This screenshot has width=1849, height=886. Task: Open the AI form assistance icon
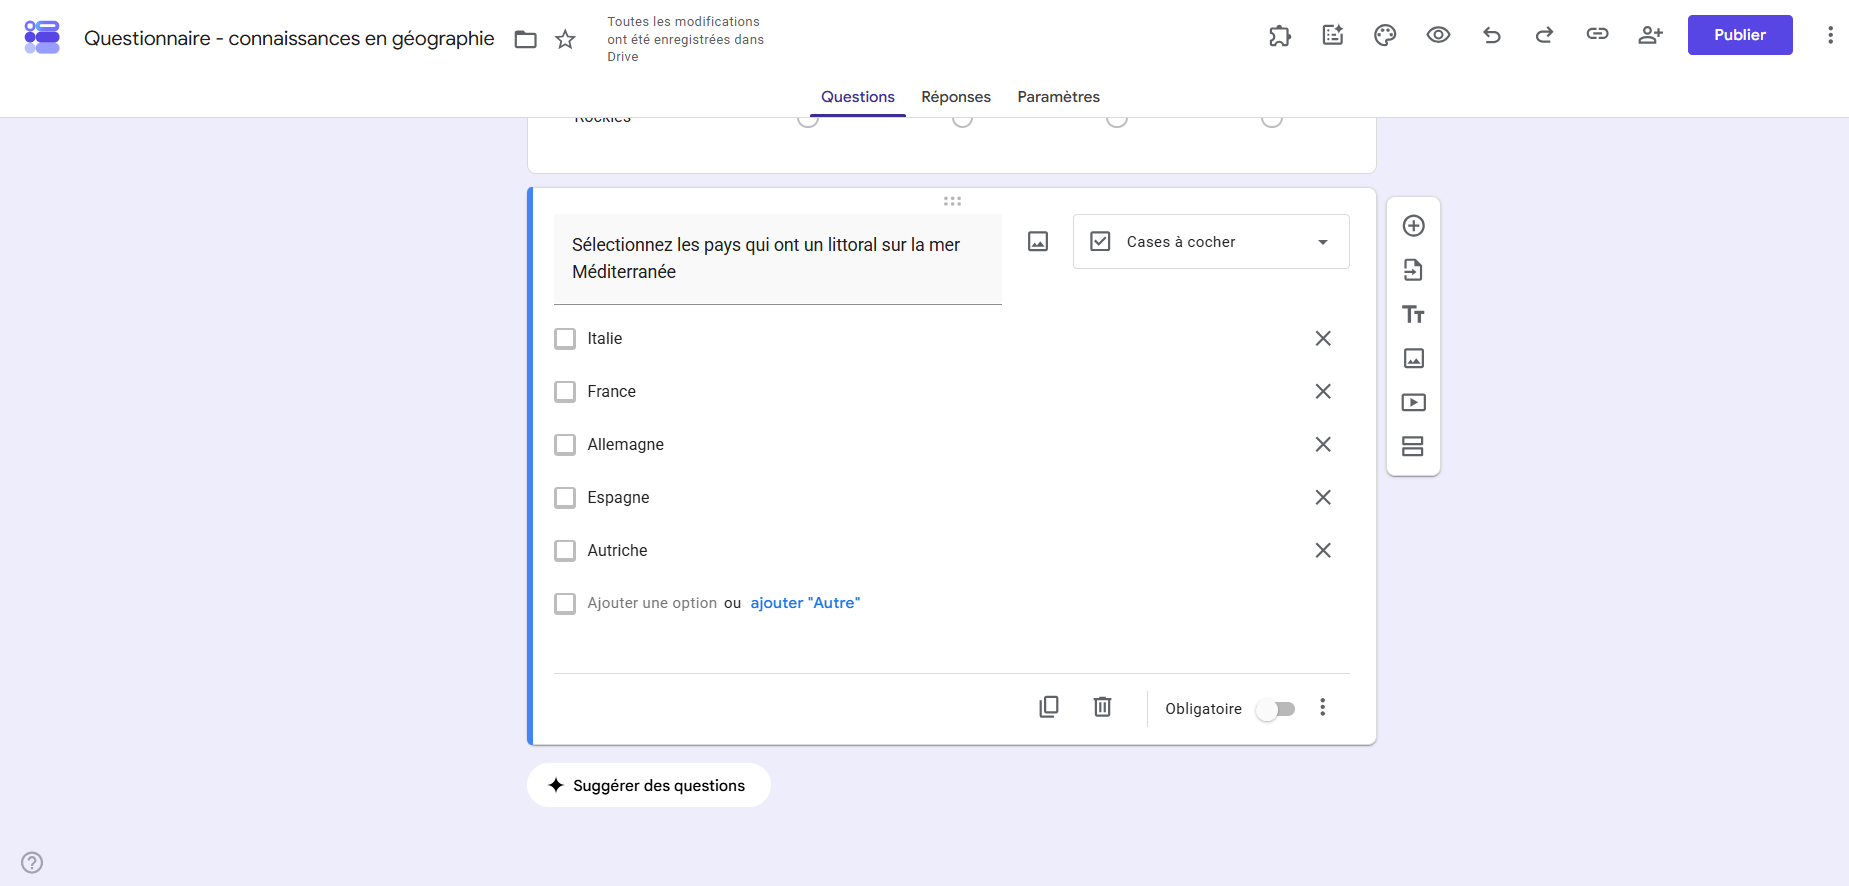tap(1332, 35)
